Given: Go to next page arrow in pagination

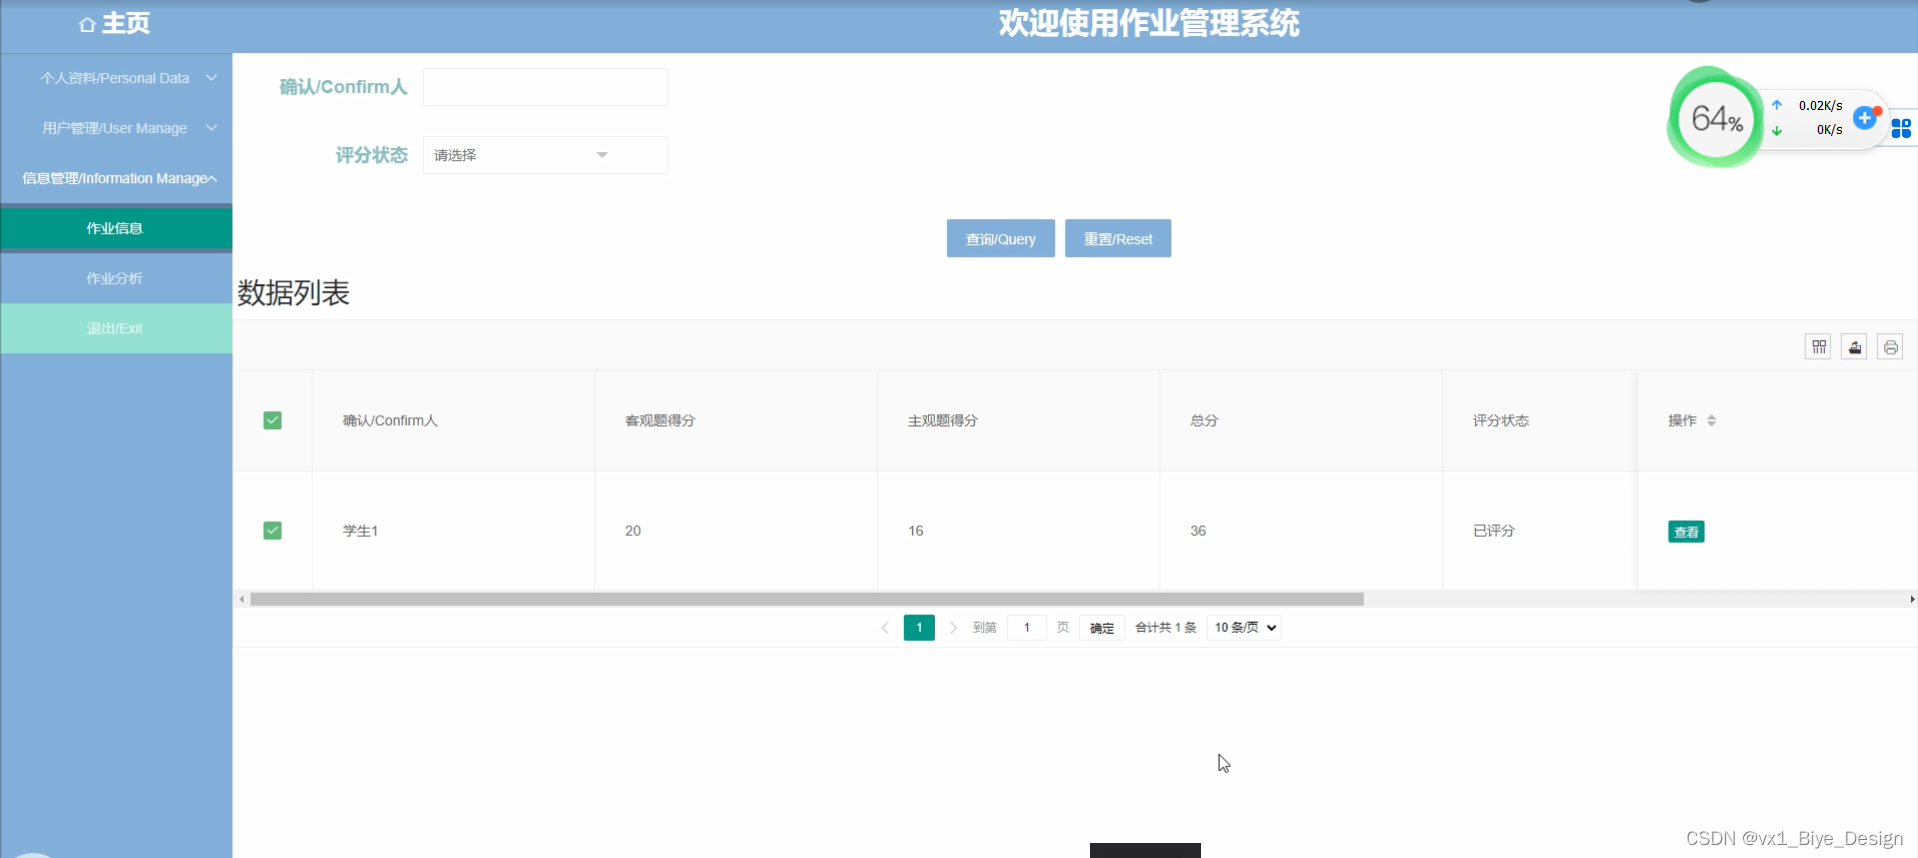Looking at the screenshot, I should (953, 628).
